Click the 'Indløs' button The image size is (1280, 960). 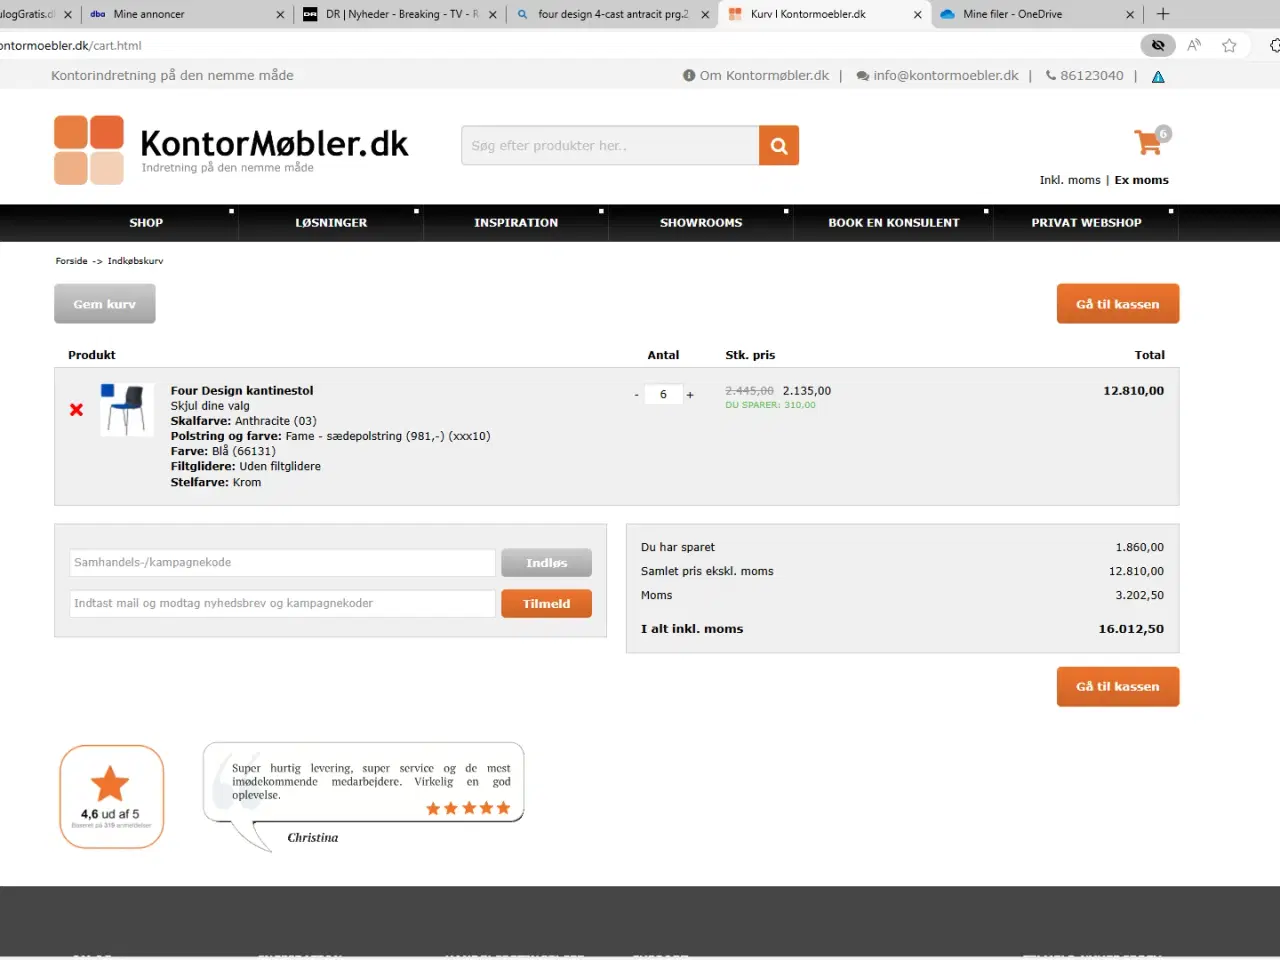pos(546,563)
